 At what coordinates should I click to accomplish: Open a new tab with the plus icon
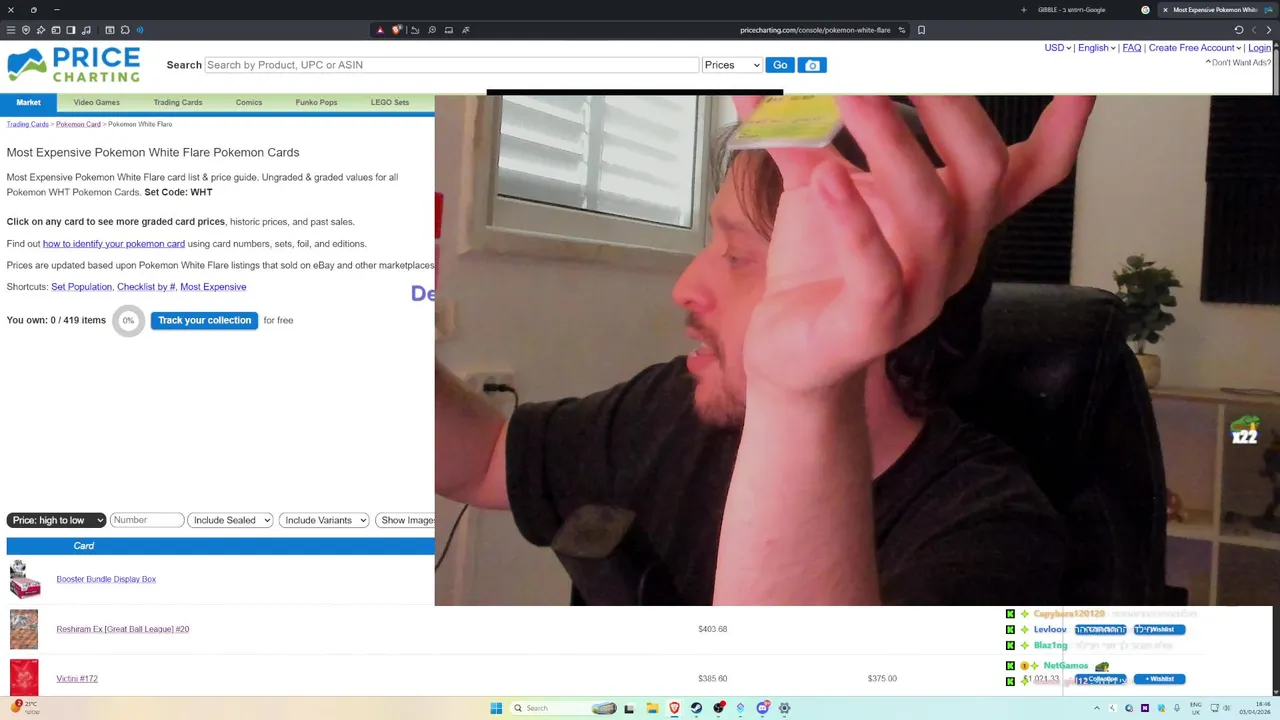(1023, 10)
